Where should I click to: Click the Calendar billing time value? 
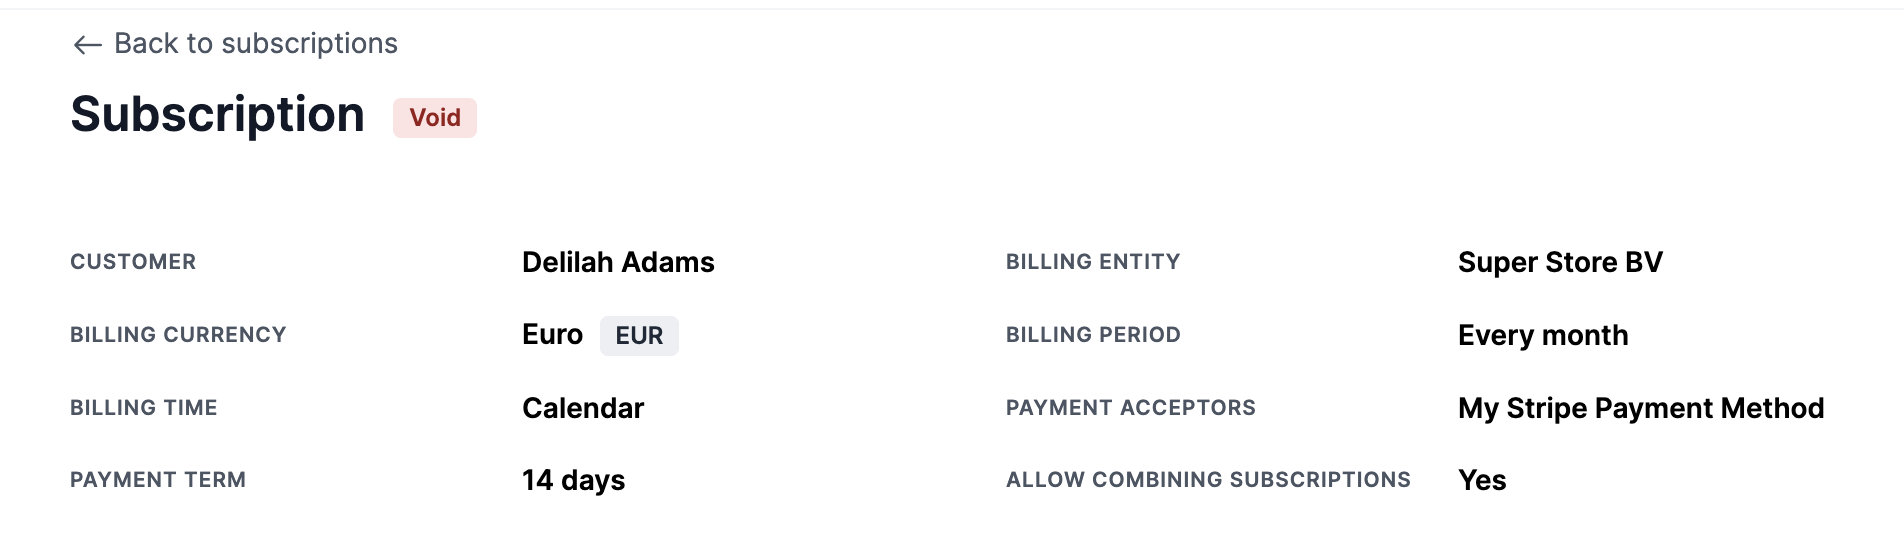(583, 408)
